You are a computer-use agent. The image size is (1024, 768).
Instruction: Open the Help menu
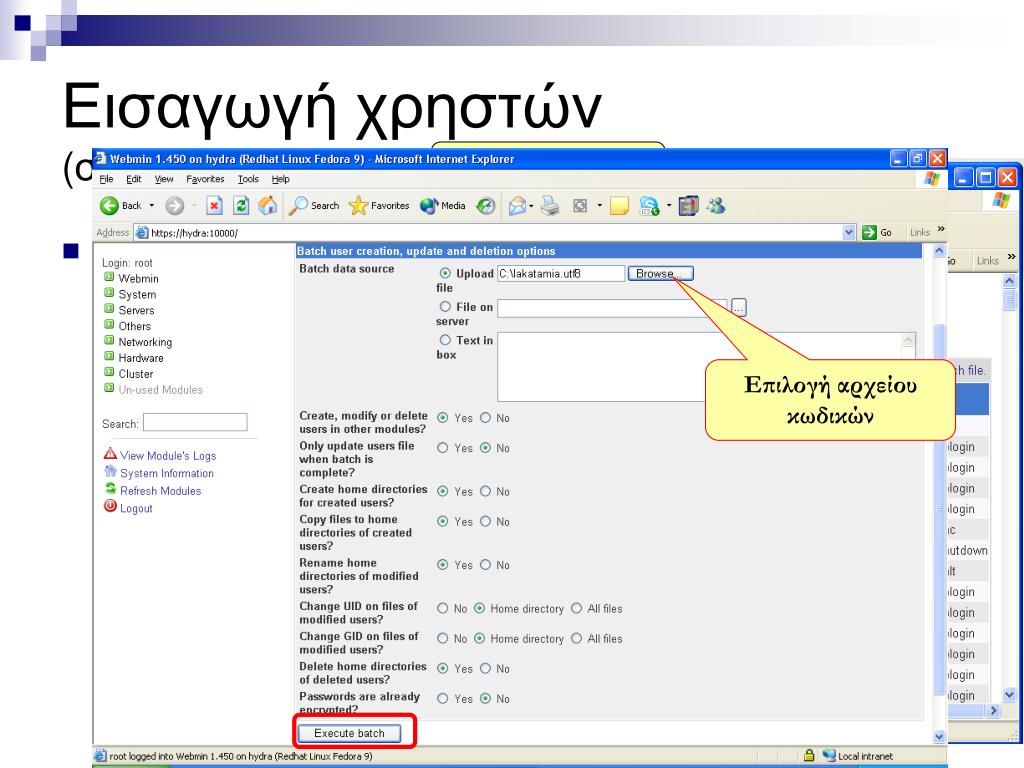tap(281, 179)
